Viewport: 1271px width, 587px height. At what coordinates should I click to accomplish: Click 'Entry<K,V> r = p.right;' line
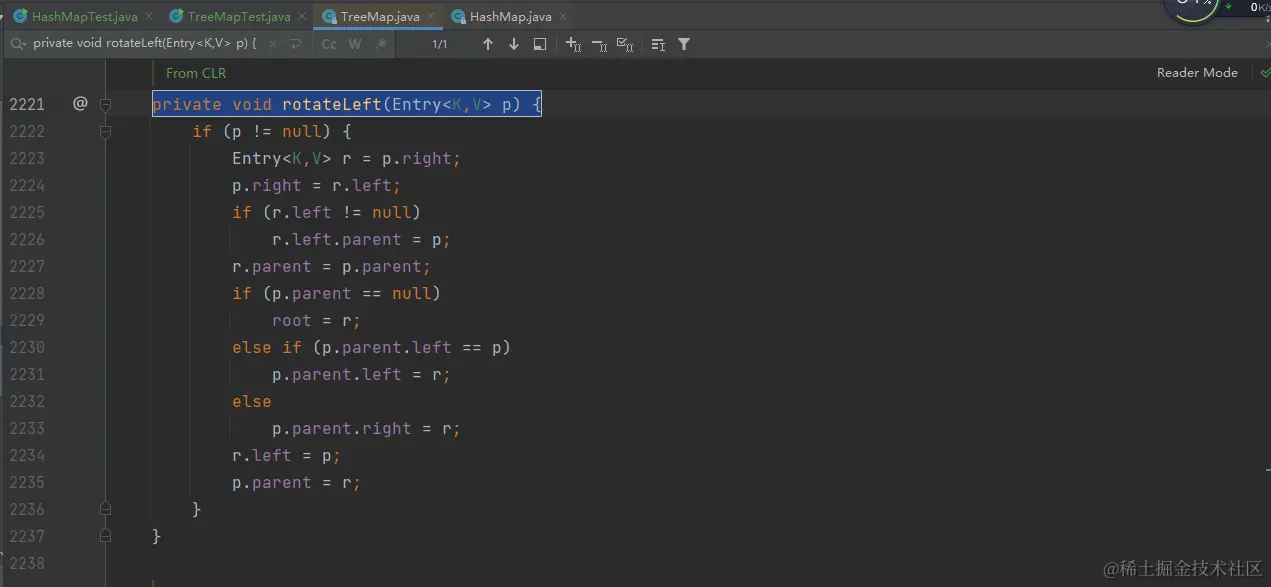pos(346,158)
